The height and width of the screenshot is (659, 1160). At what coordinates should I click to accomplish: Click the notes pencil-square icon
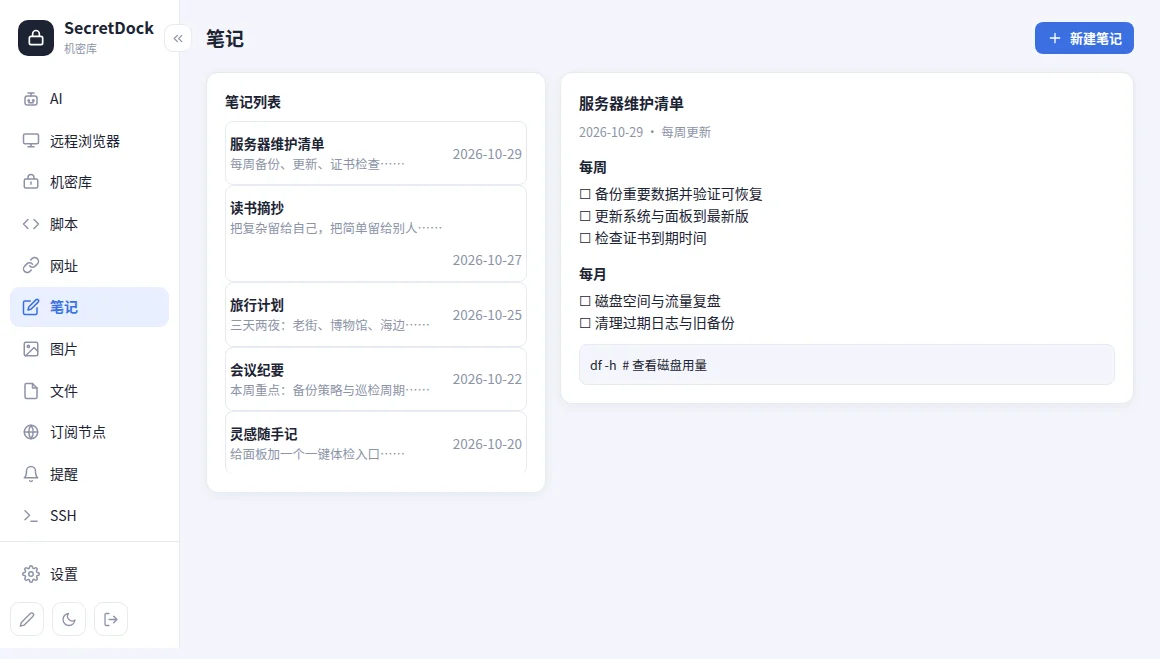[x=31, y=307]
